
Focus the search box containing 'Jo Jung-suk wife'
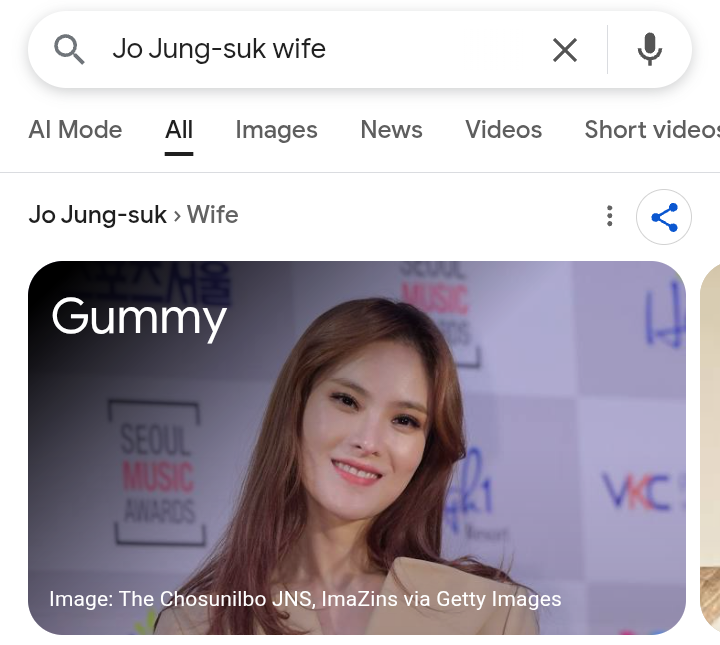point(321,49)
